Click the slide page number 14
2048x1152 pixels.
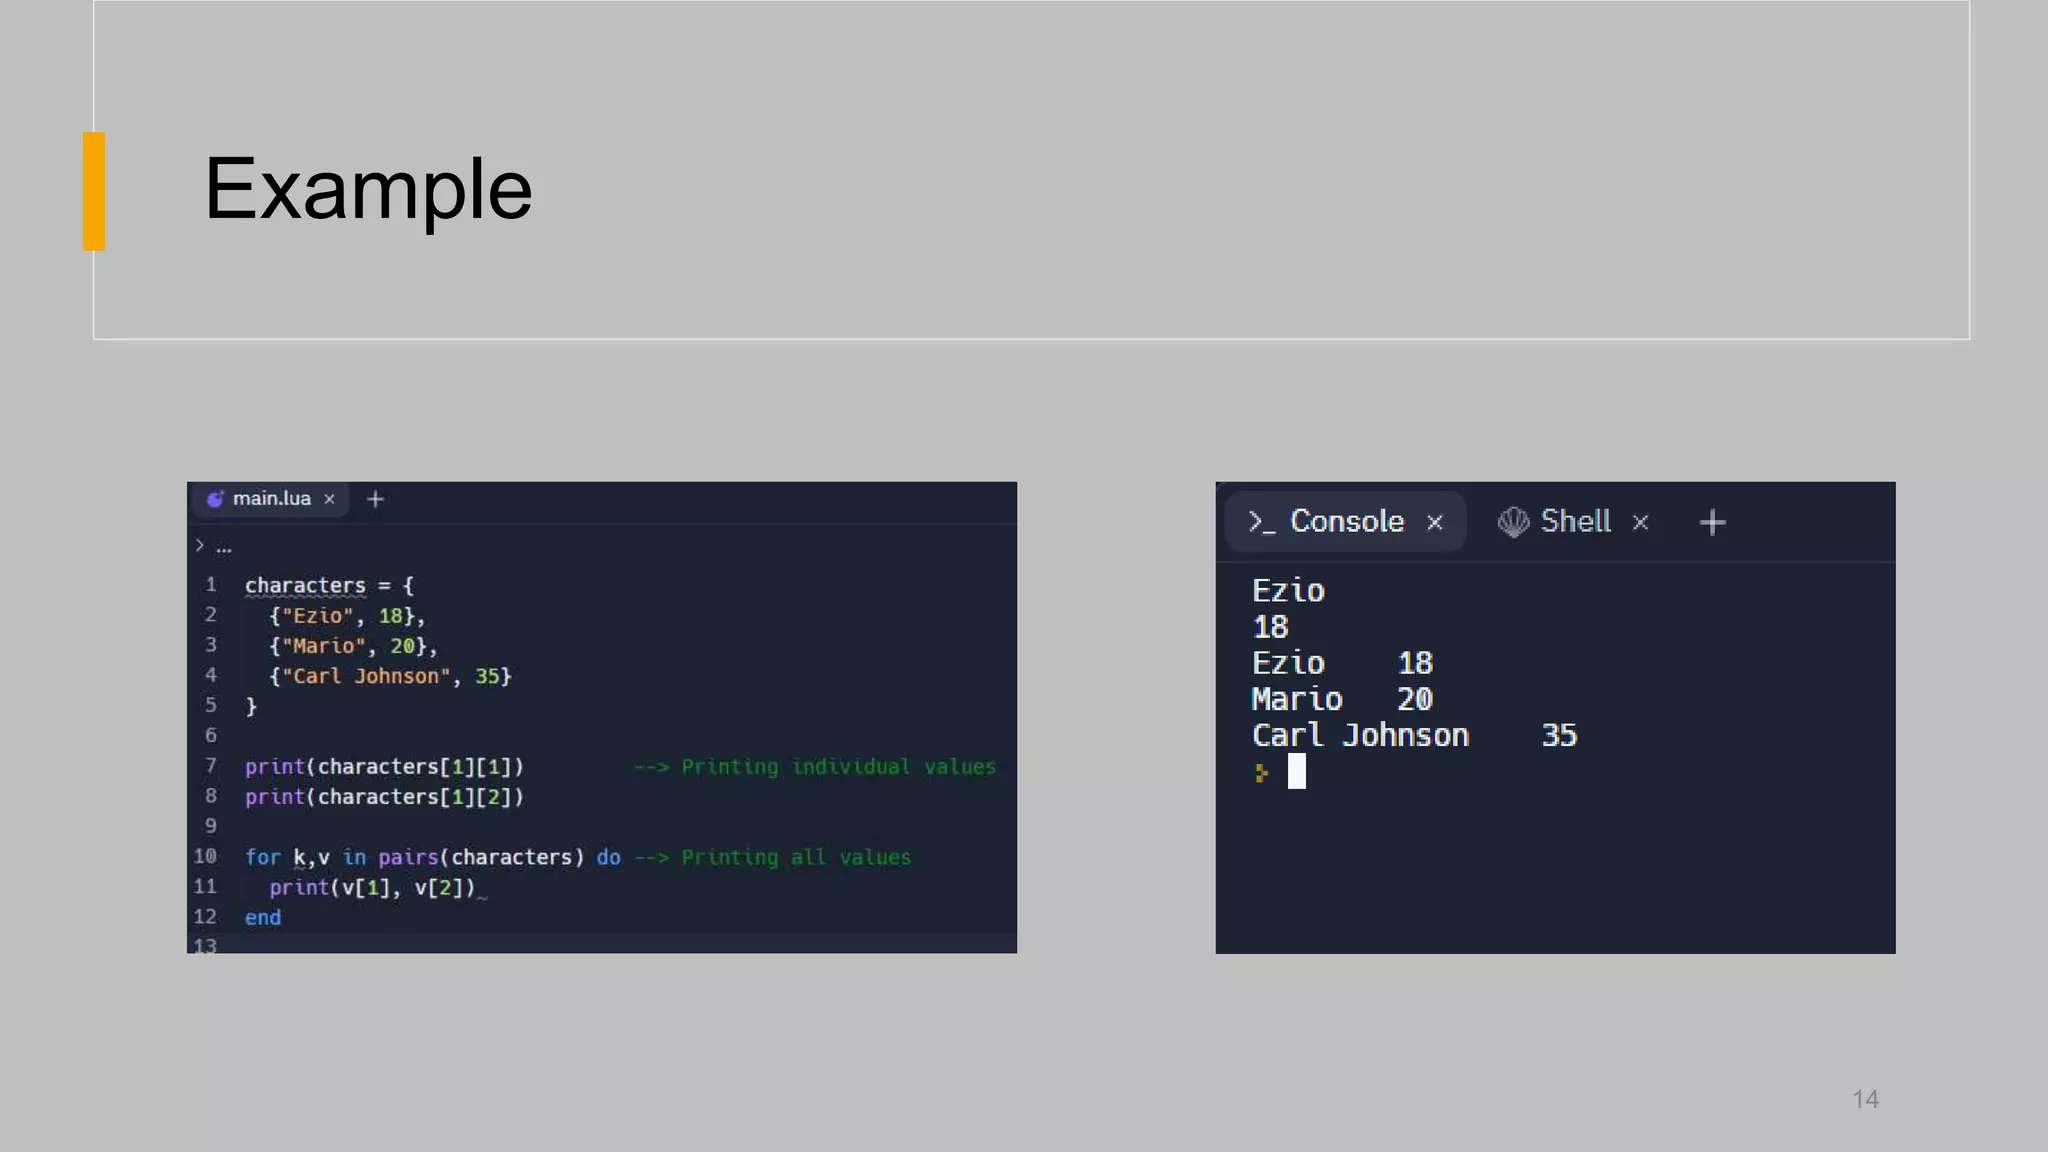1865,1099
